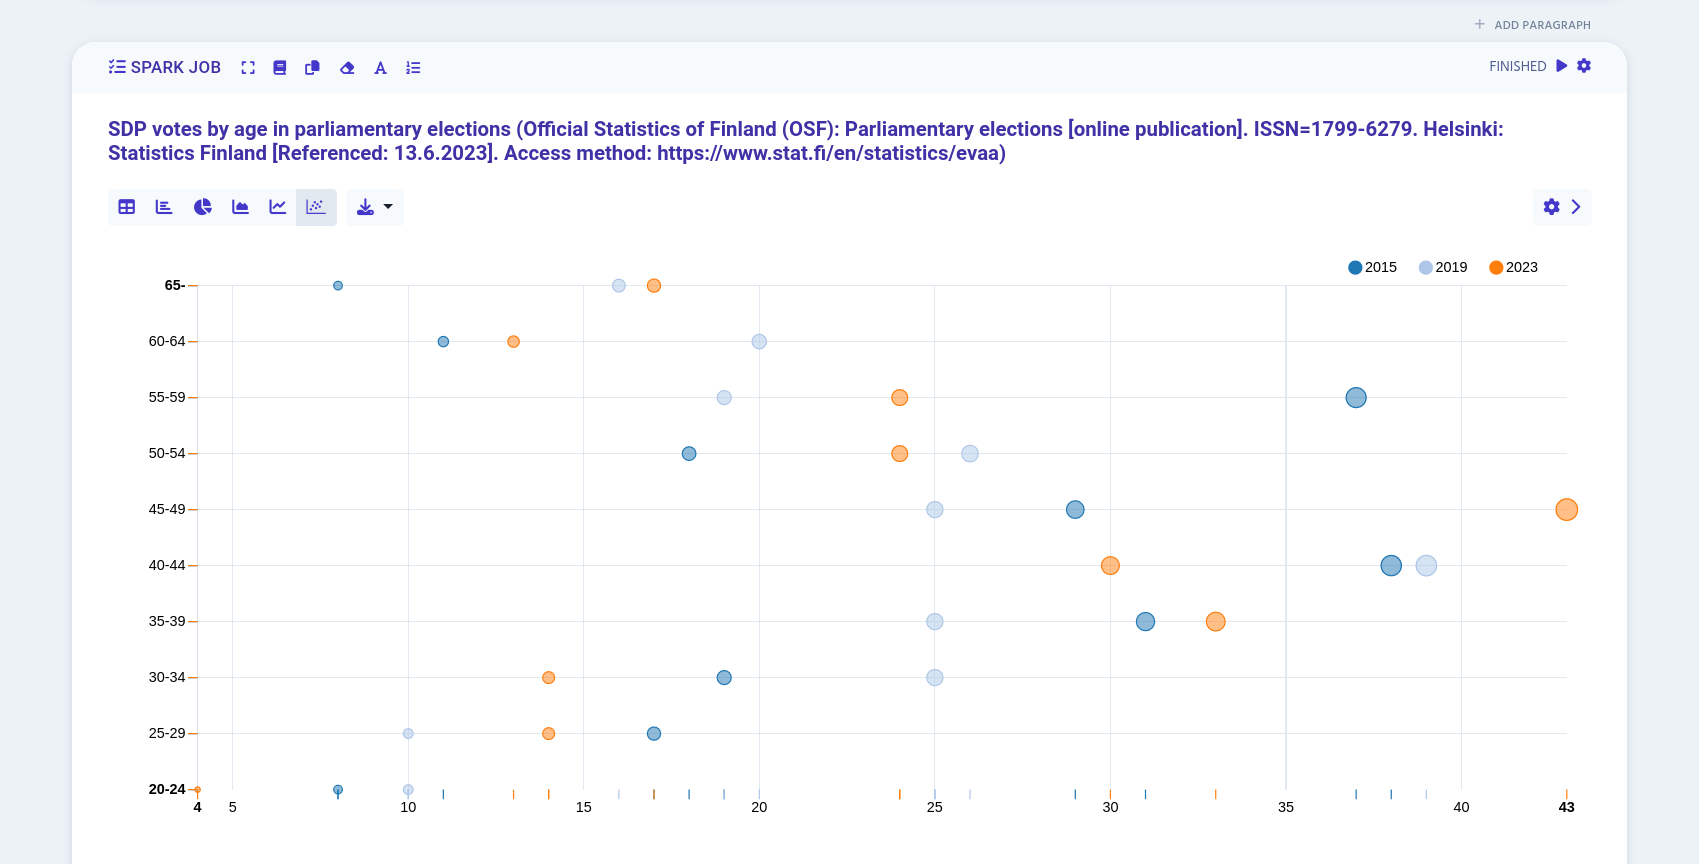Click the chart title heading text
Viewport: 1699px width, 864px height.
click(x=806, y=141)
